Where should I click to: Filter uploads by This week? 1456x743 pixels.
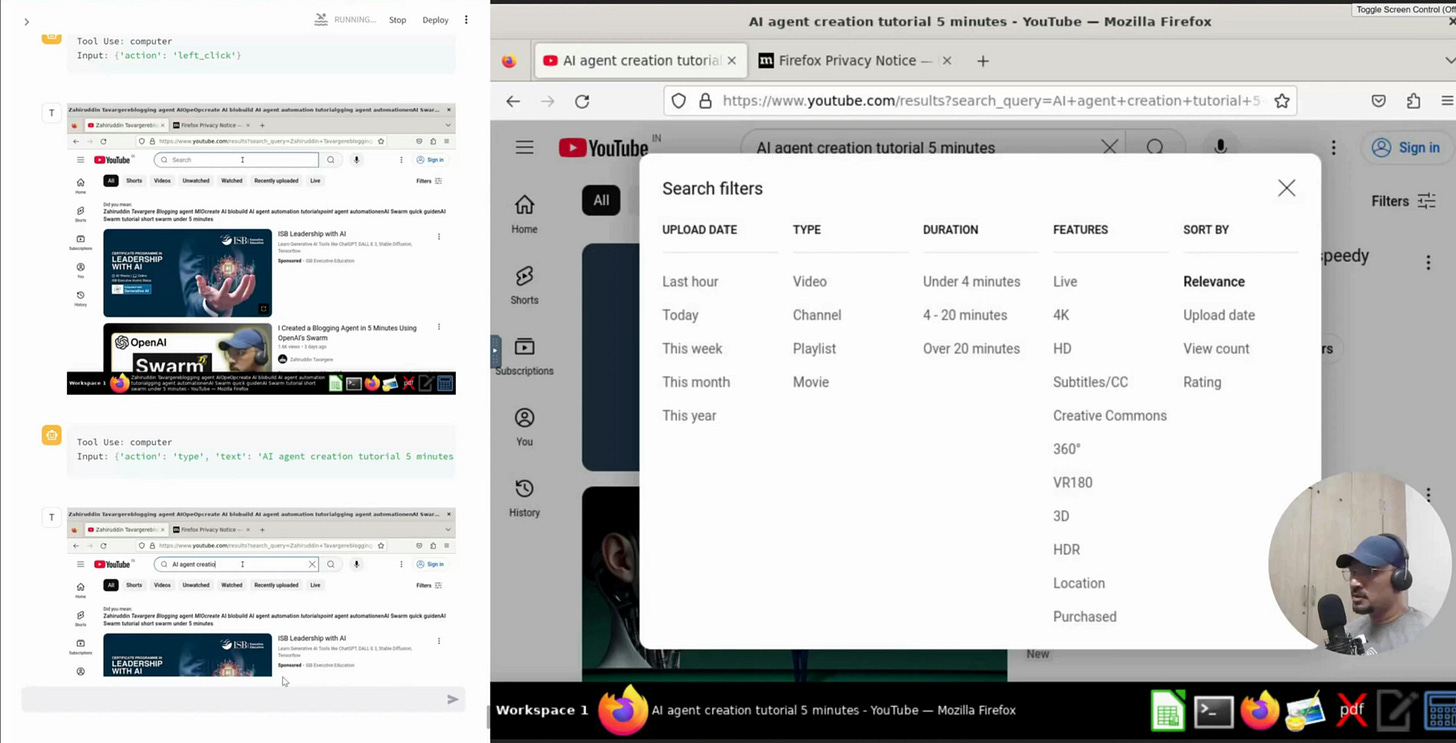[692, 349]
